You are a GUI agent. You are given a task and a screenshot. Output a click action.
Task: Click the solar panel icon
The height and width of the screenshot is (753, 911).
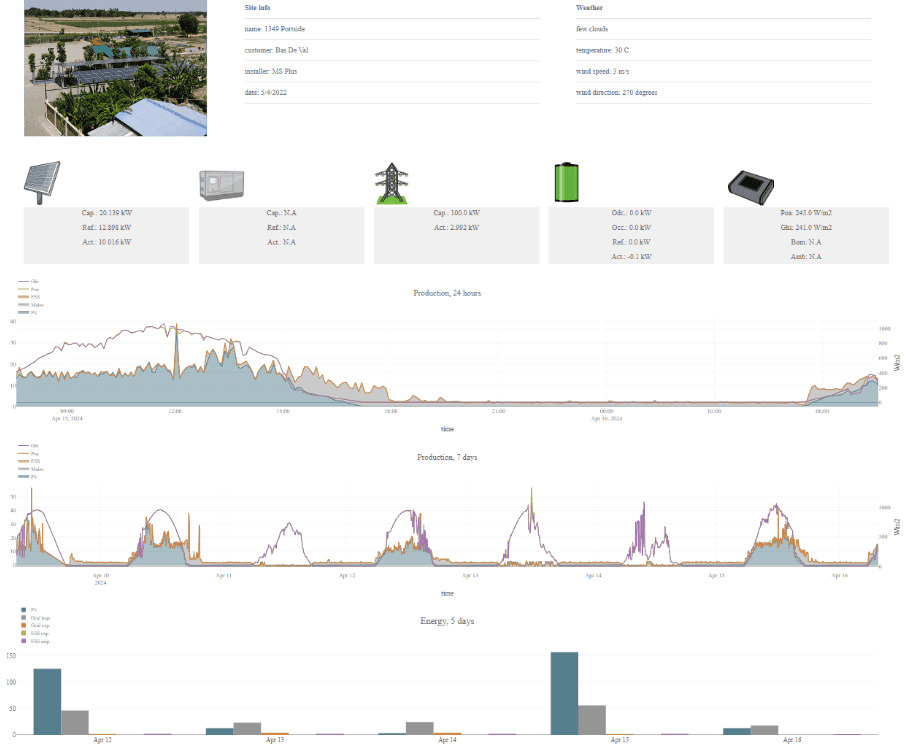coord(42,183)
